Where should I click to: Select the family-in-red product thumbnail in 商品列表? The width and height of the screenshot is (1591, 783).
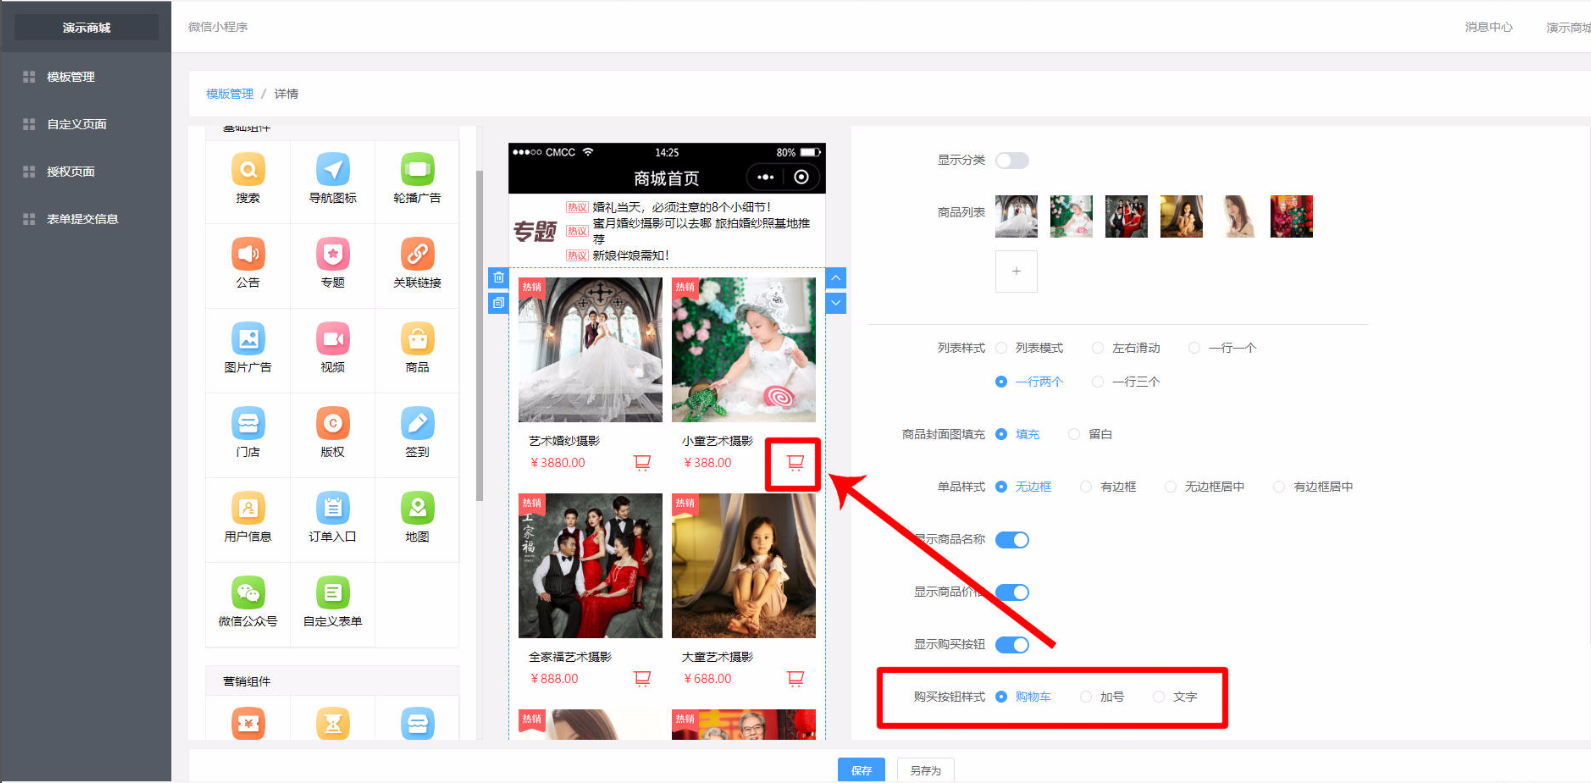point(1126,216)
